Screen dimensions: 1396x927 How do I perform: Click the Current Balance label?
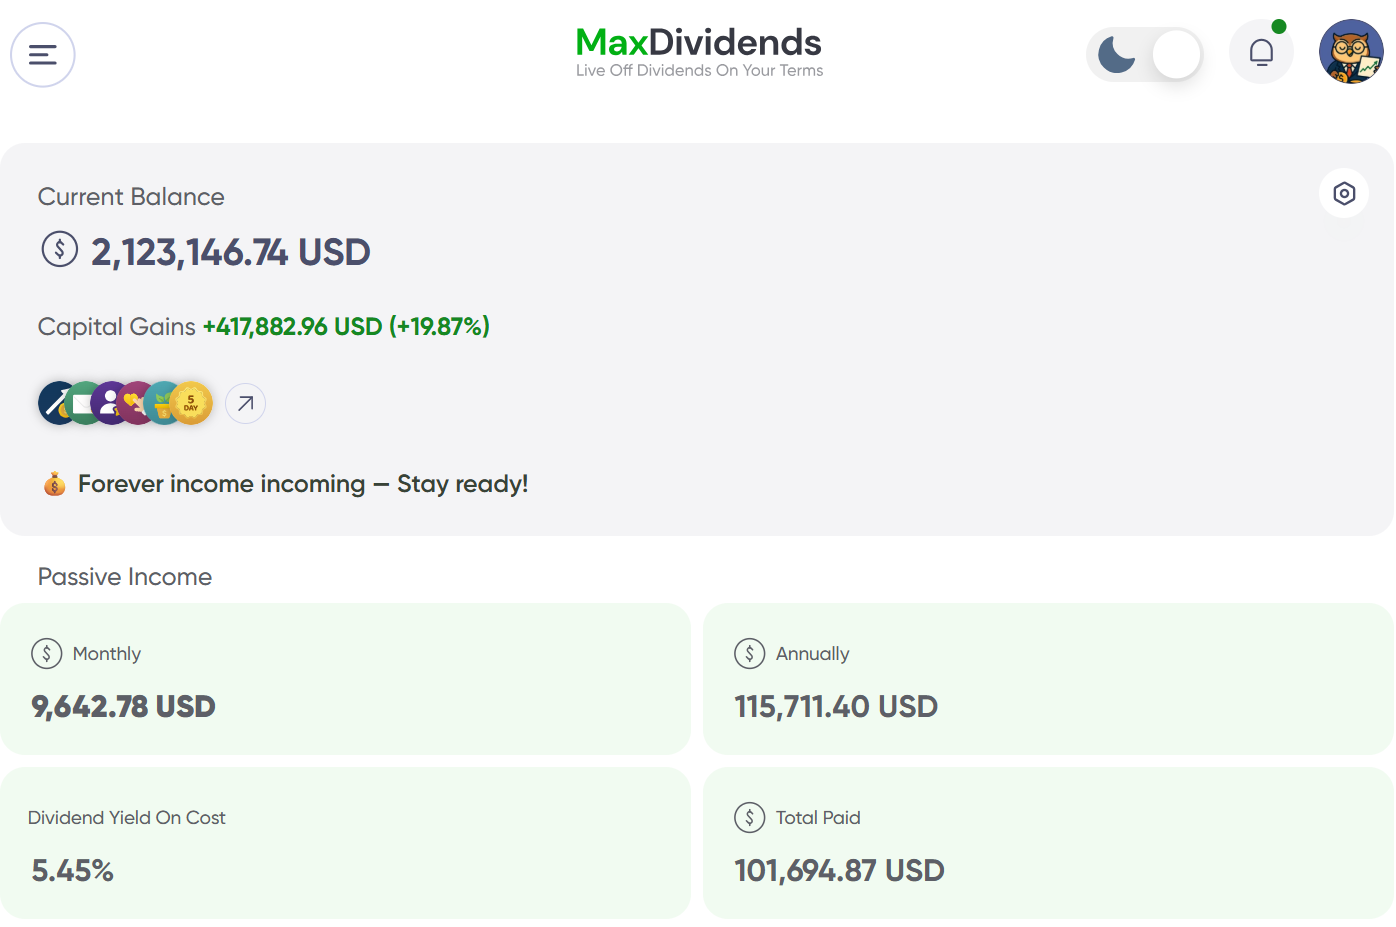[131, 197]
